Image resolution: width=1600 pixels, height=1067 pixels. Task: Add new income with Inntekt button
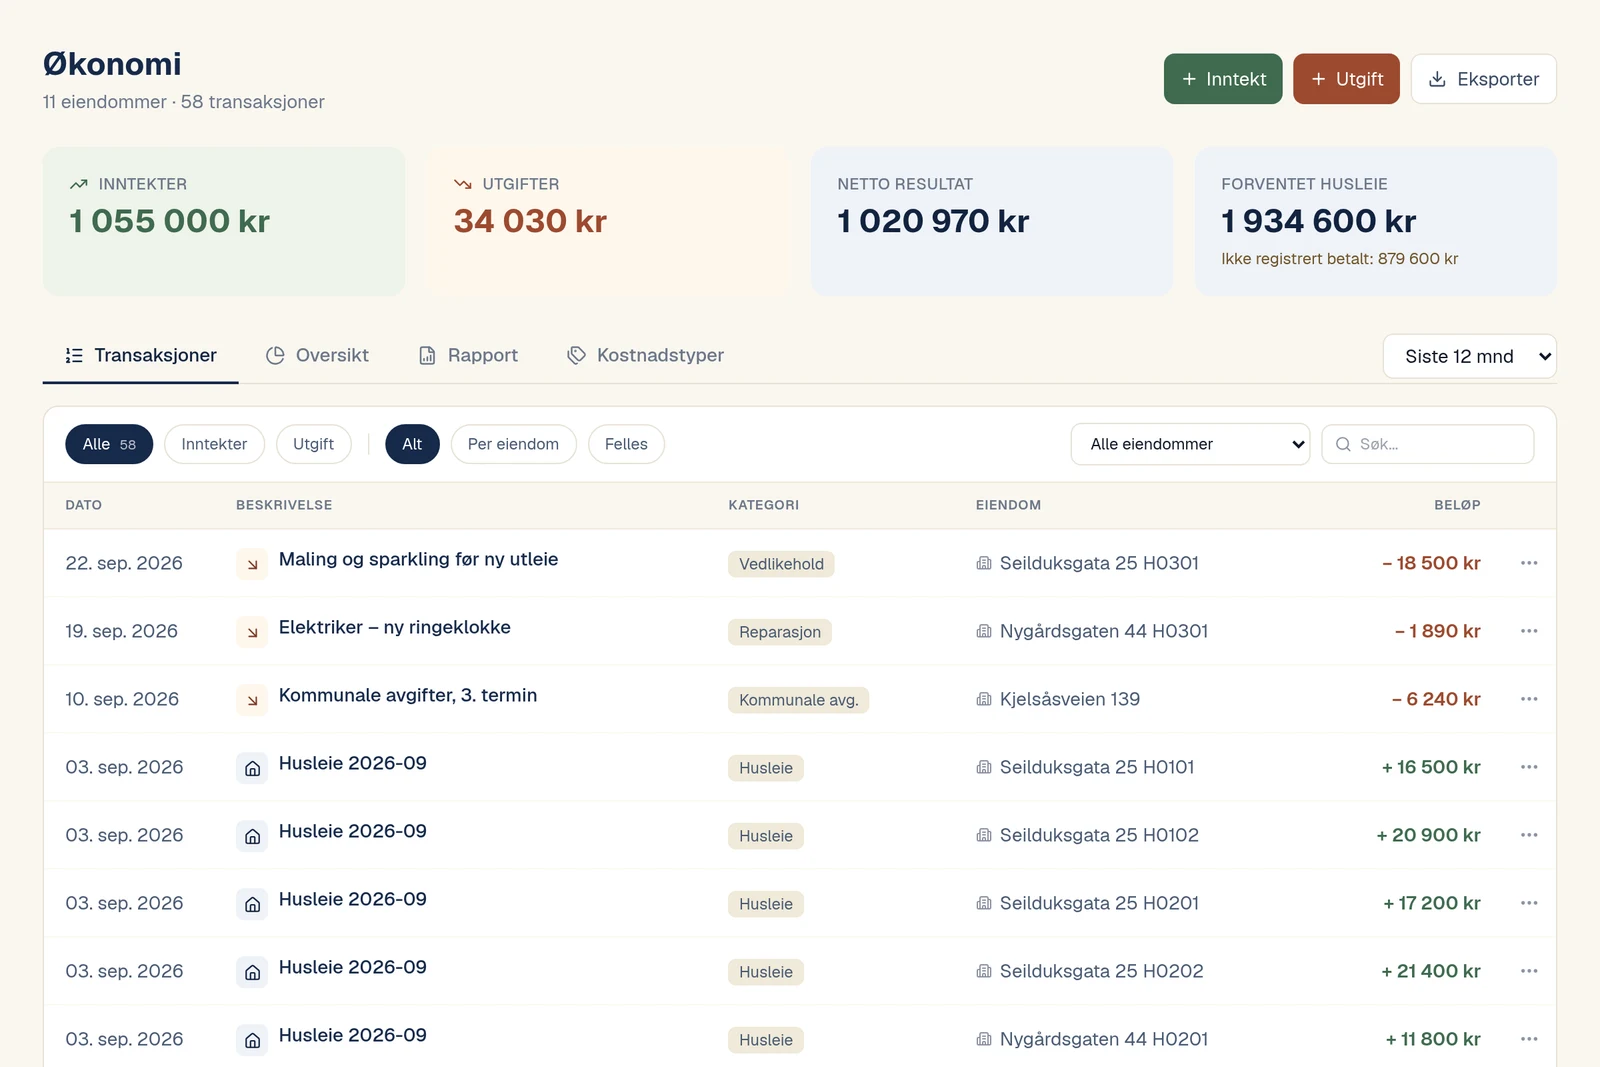point(1223,79)
